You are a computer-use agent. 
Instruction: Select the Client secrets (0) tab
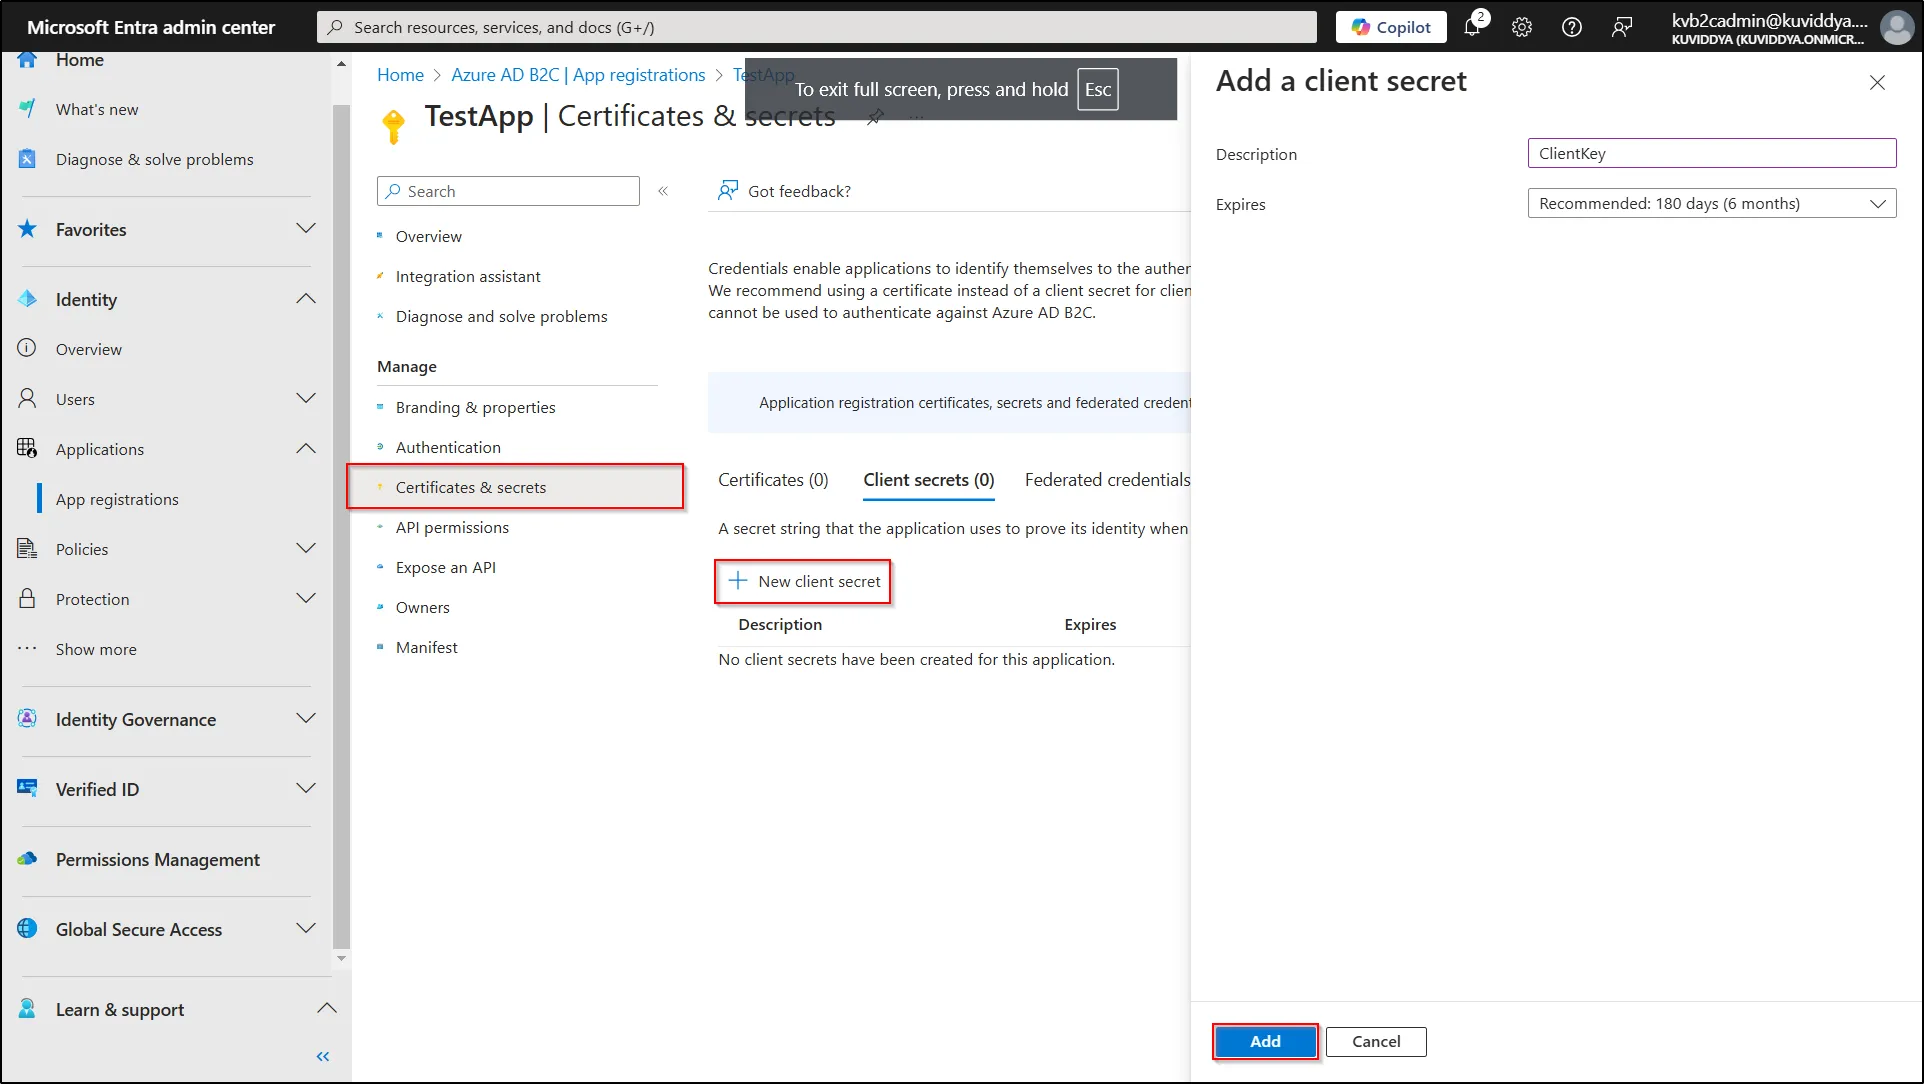928,480
